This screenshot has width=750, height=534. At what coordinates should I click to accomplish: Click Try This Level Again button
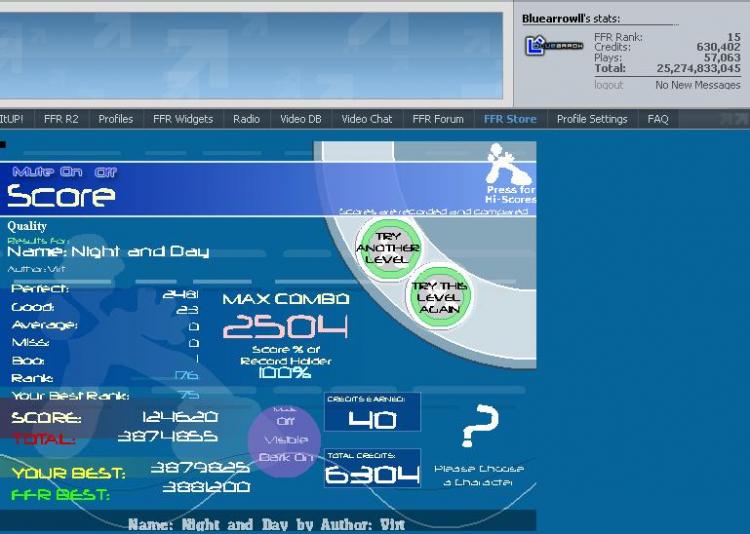[439, 295]
